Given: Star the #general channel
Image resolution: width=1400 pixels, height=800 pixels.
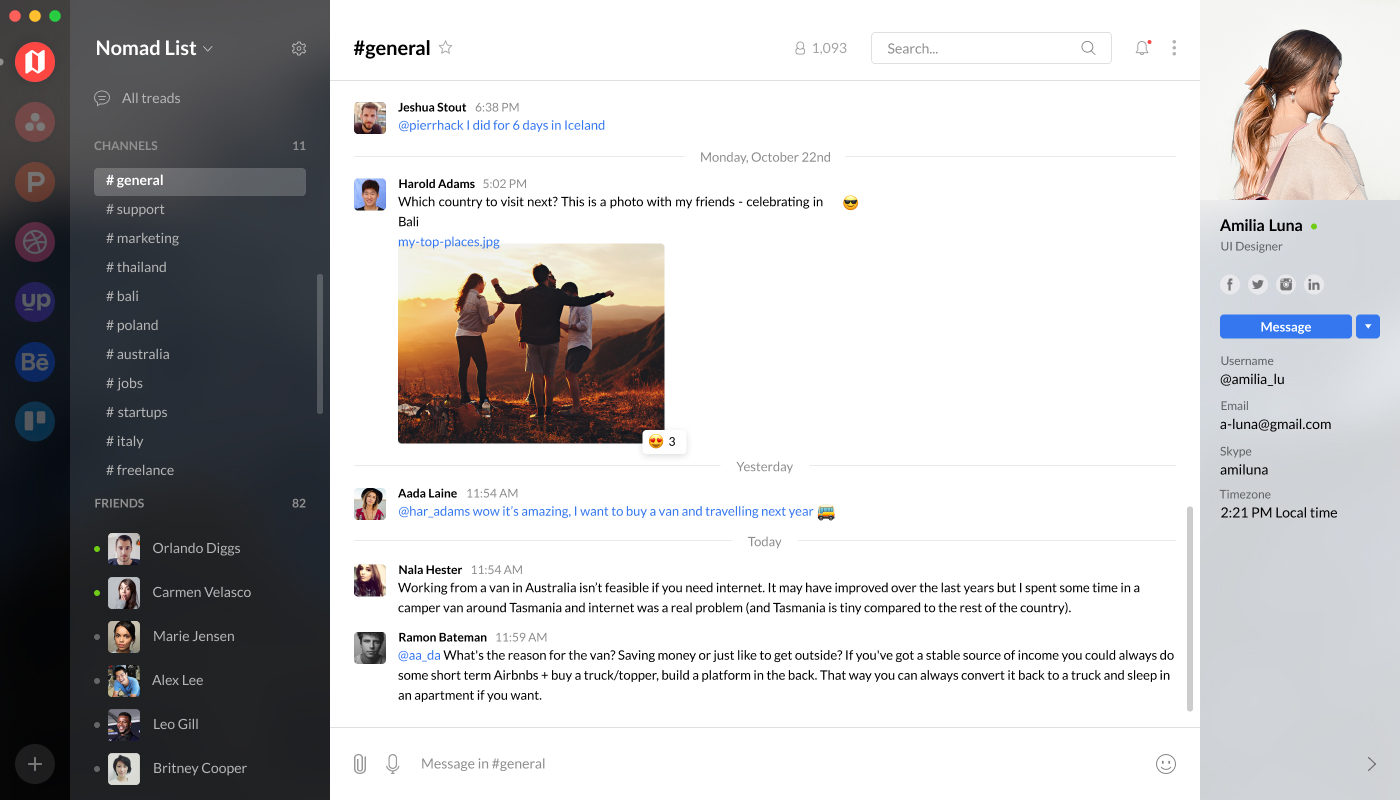Looking at the screenshot, I should click(446, 47).
